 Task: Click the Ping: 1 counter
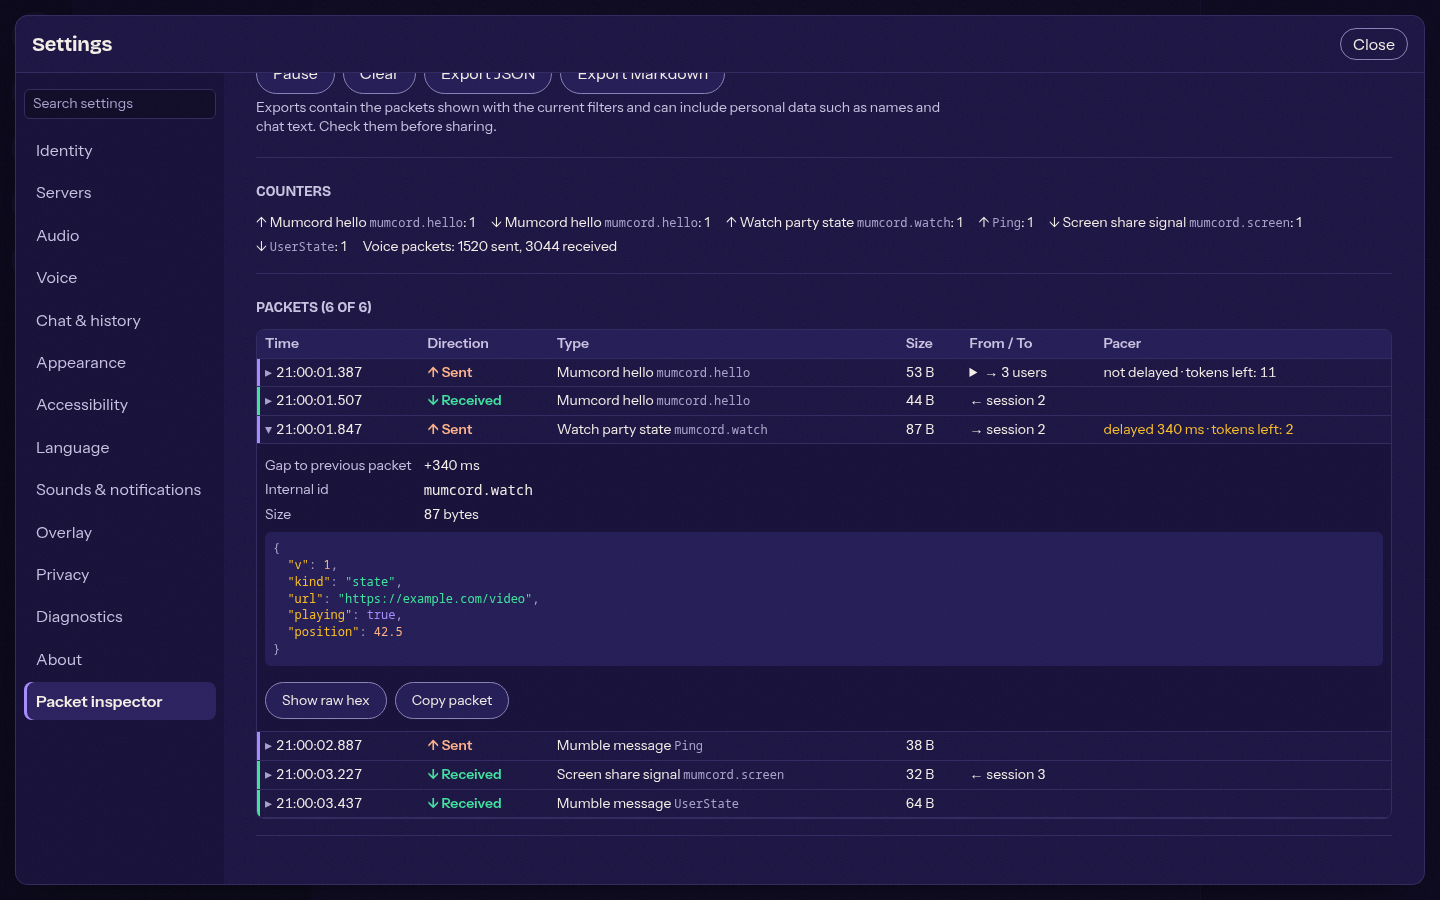(x=1006, y=222)
